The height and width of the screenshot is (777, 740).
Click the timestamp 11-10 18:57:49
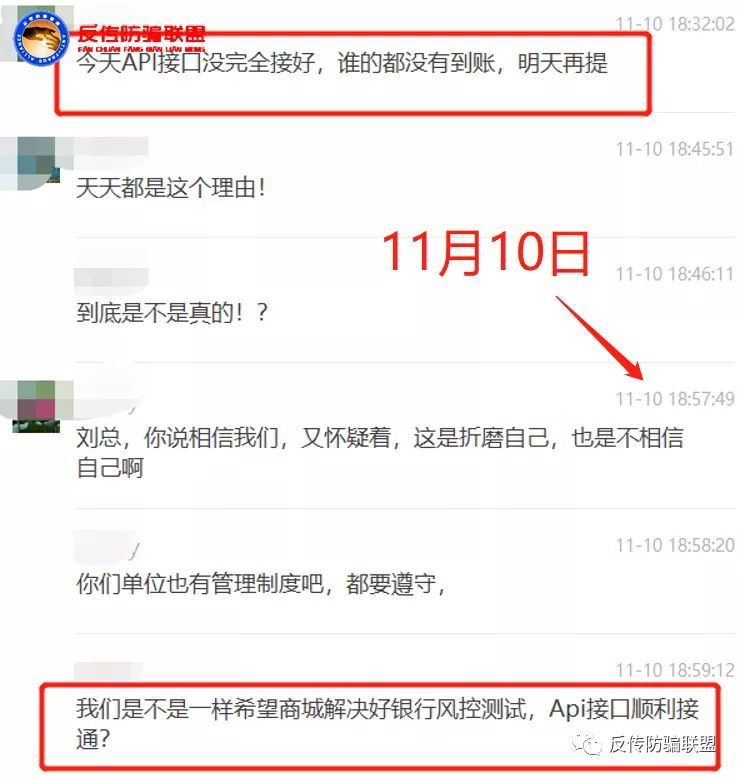675,398
